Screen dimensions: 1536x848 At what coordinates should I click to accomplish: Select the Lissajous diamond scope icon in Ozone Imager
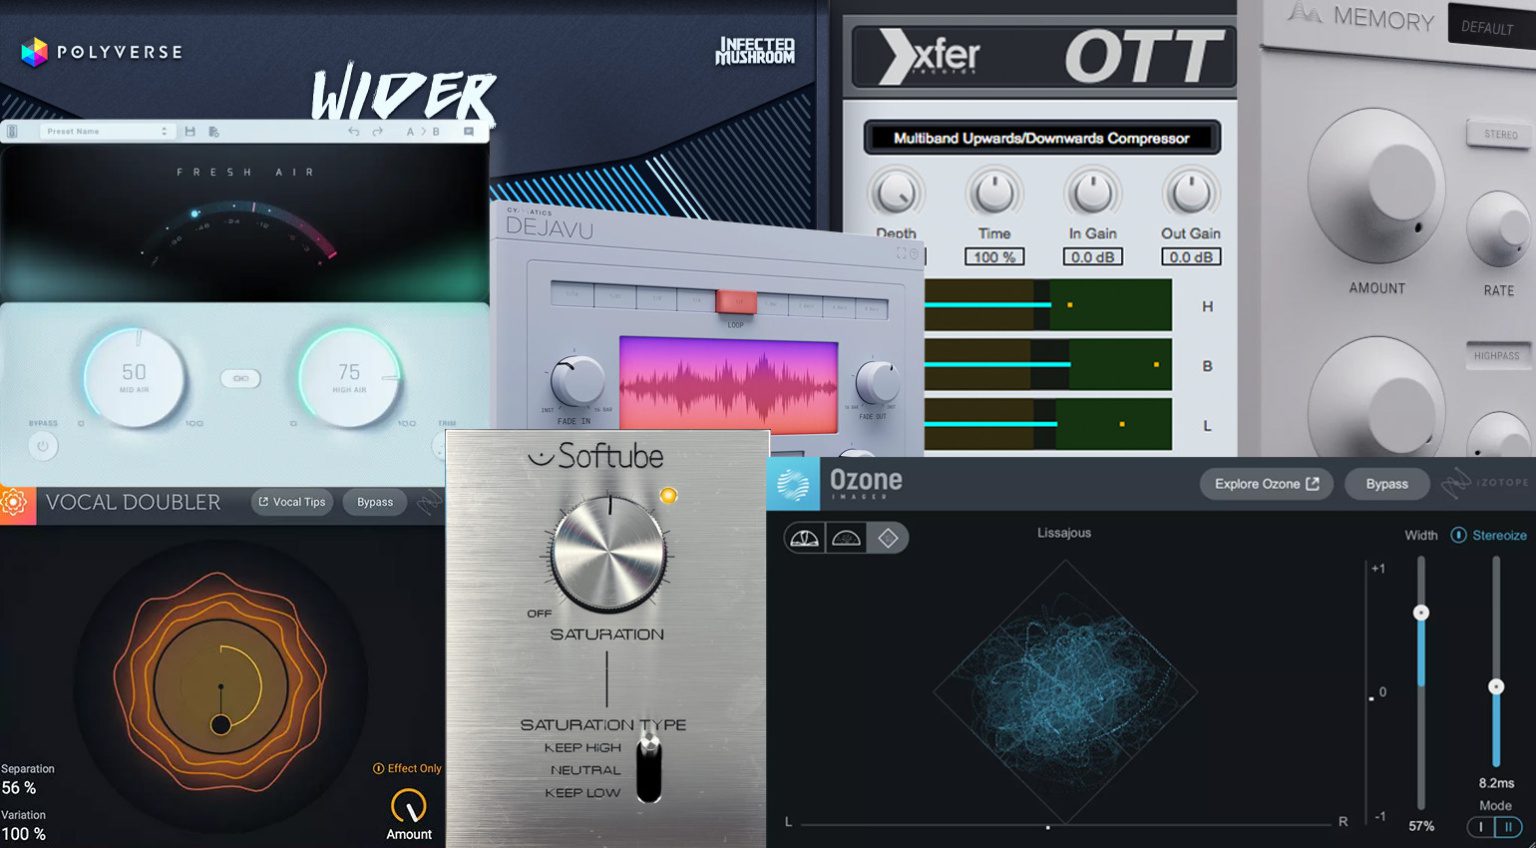point(890,539)
